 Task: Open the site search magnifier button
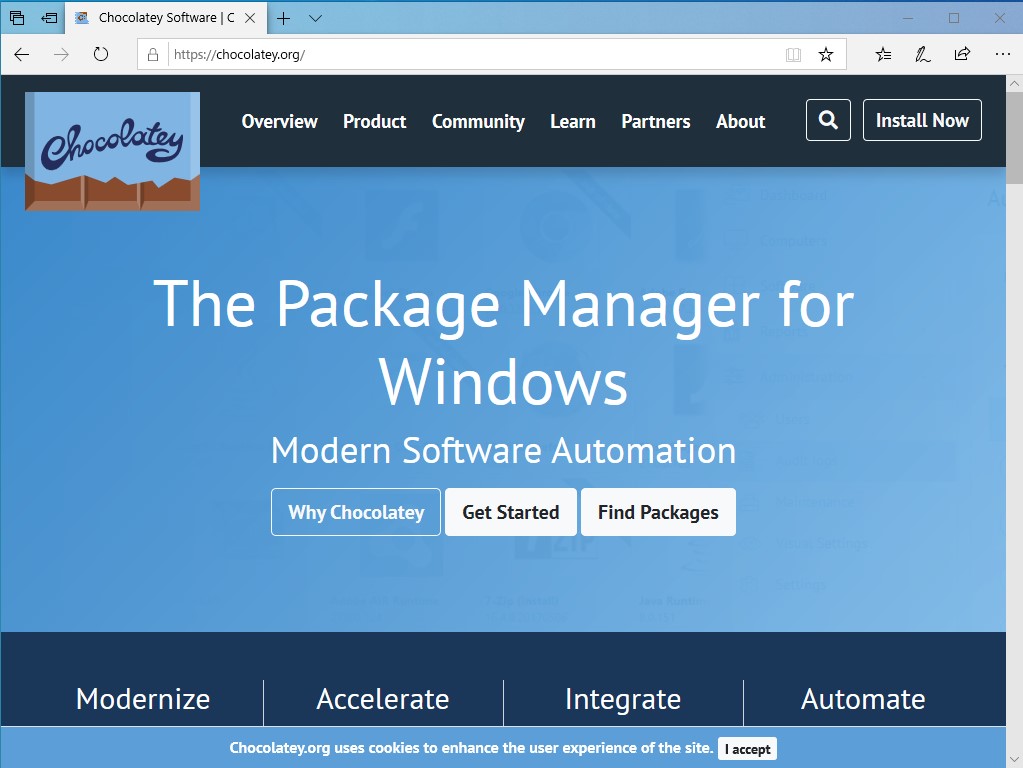(x=828, y=120)
